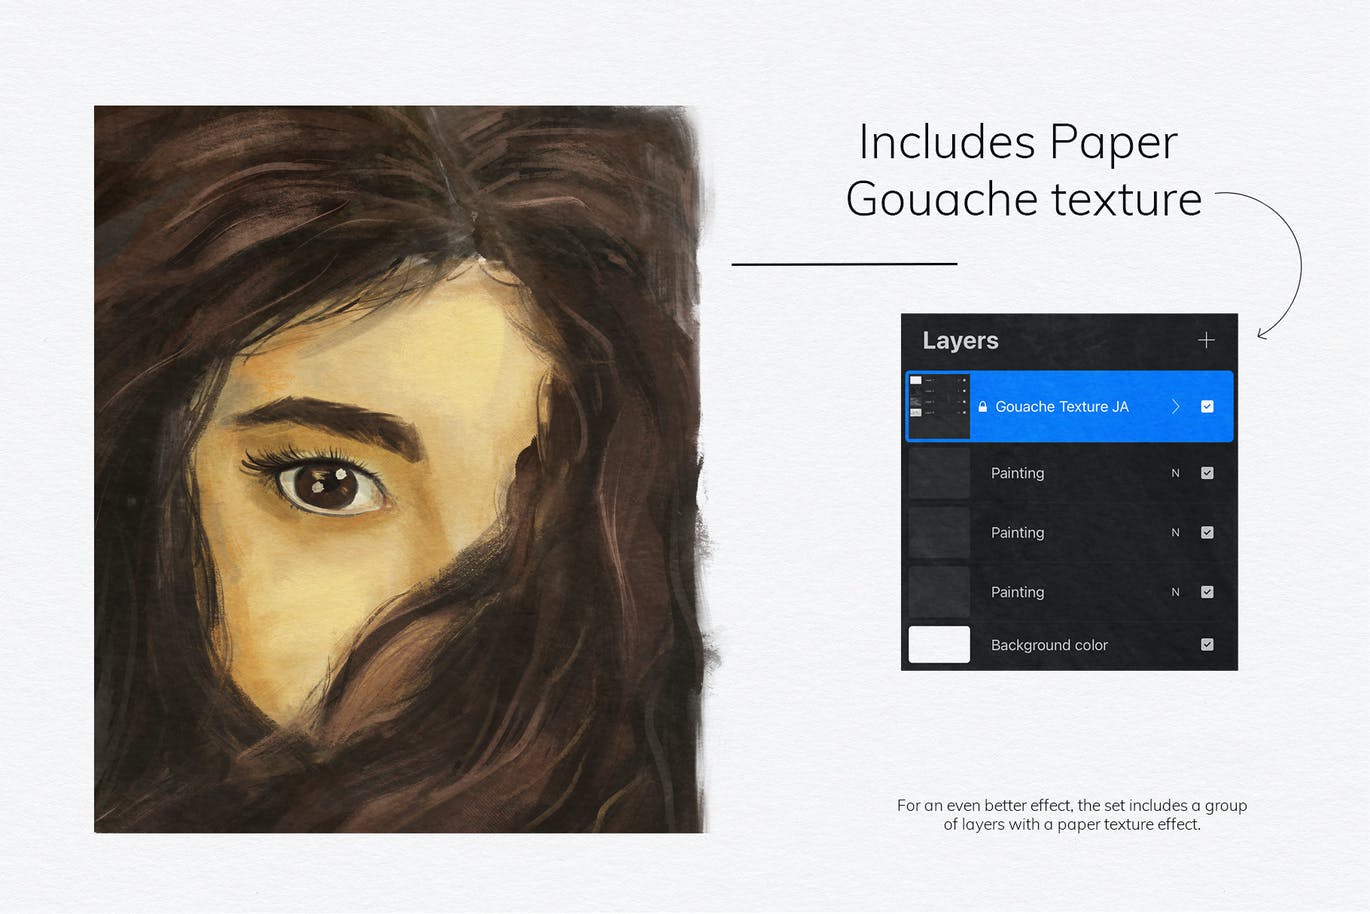Select the first Painting layer by its name
The width and height of the screenshot is (1370, 914).
(1017, 472)
